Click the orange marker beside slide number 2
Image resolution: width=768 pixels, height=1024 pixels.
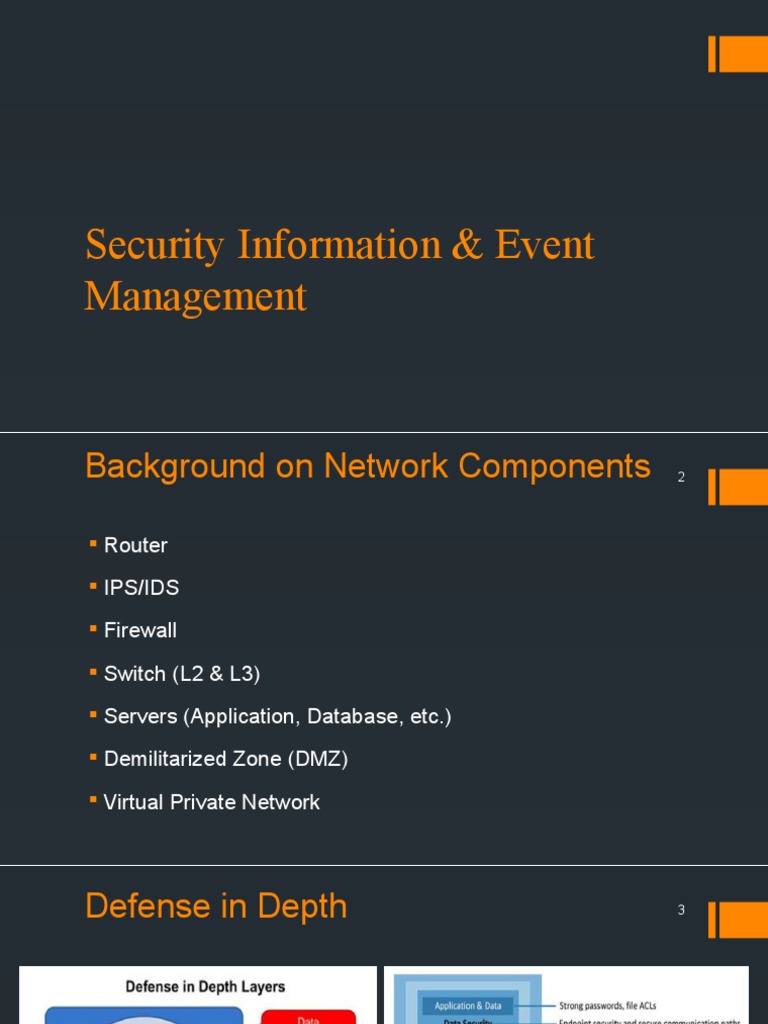pos(738,487)
